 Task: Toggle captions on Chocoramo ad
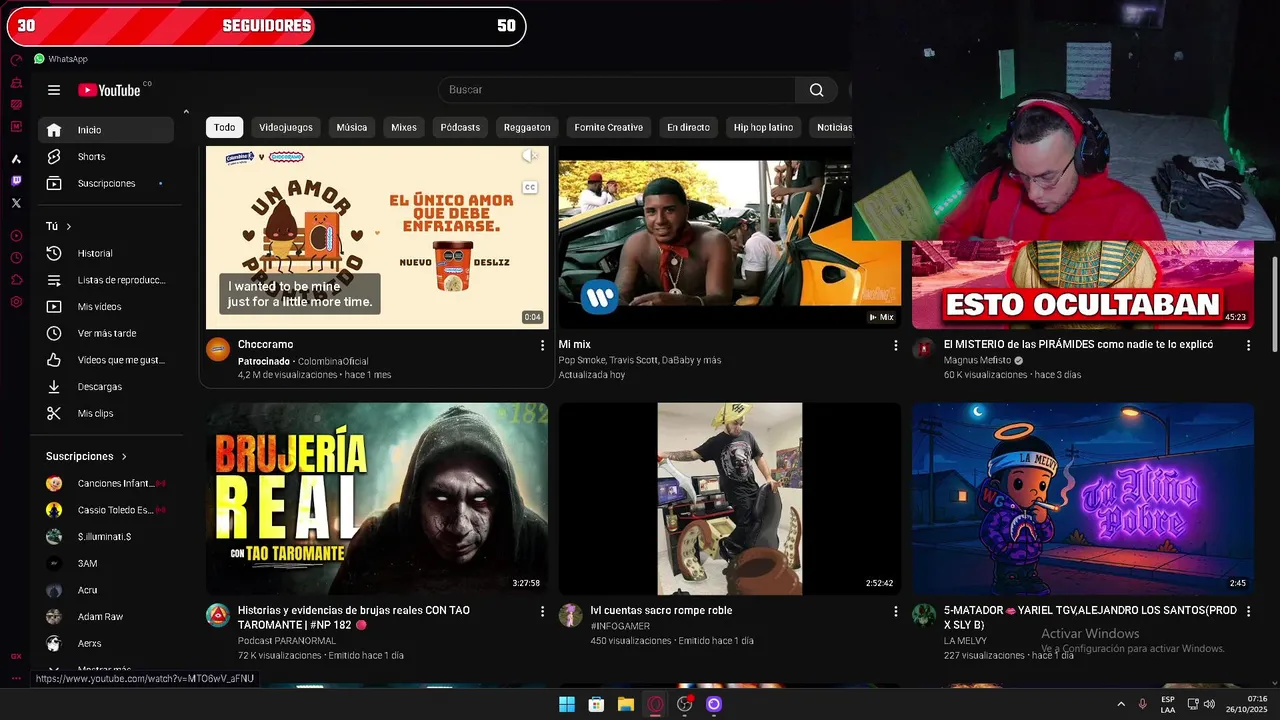point(530,187)
